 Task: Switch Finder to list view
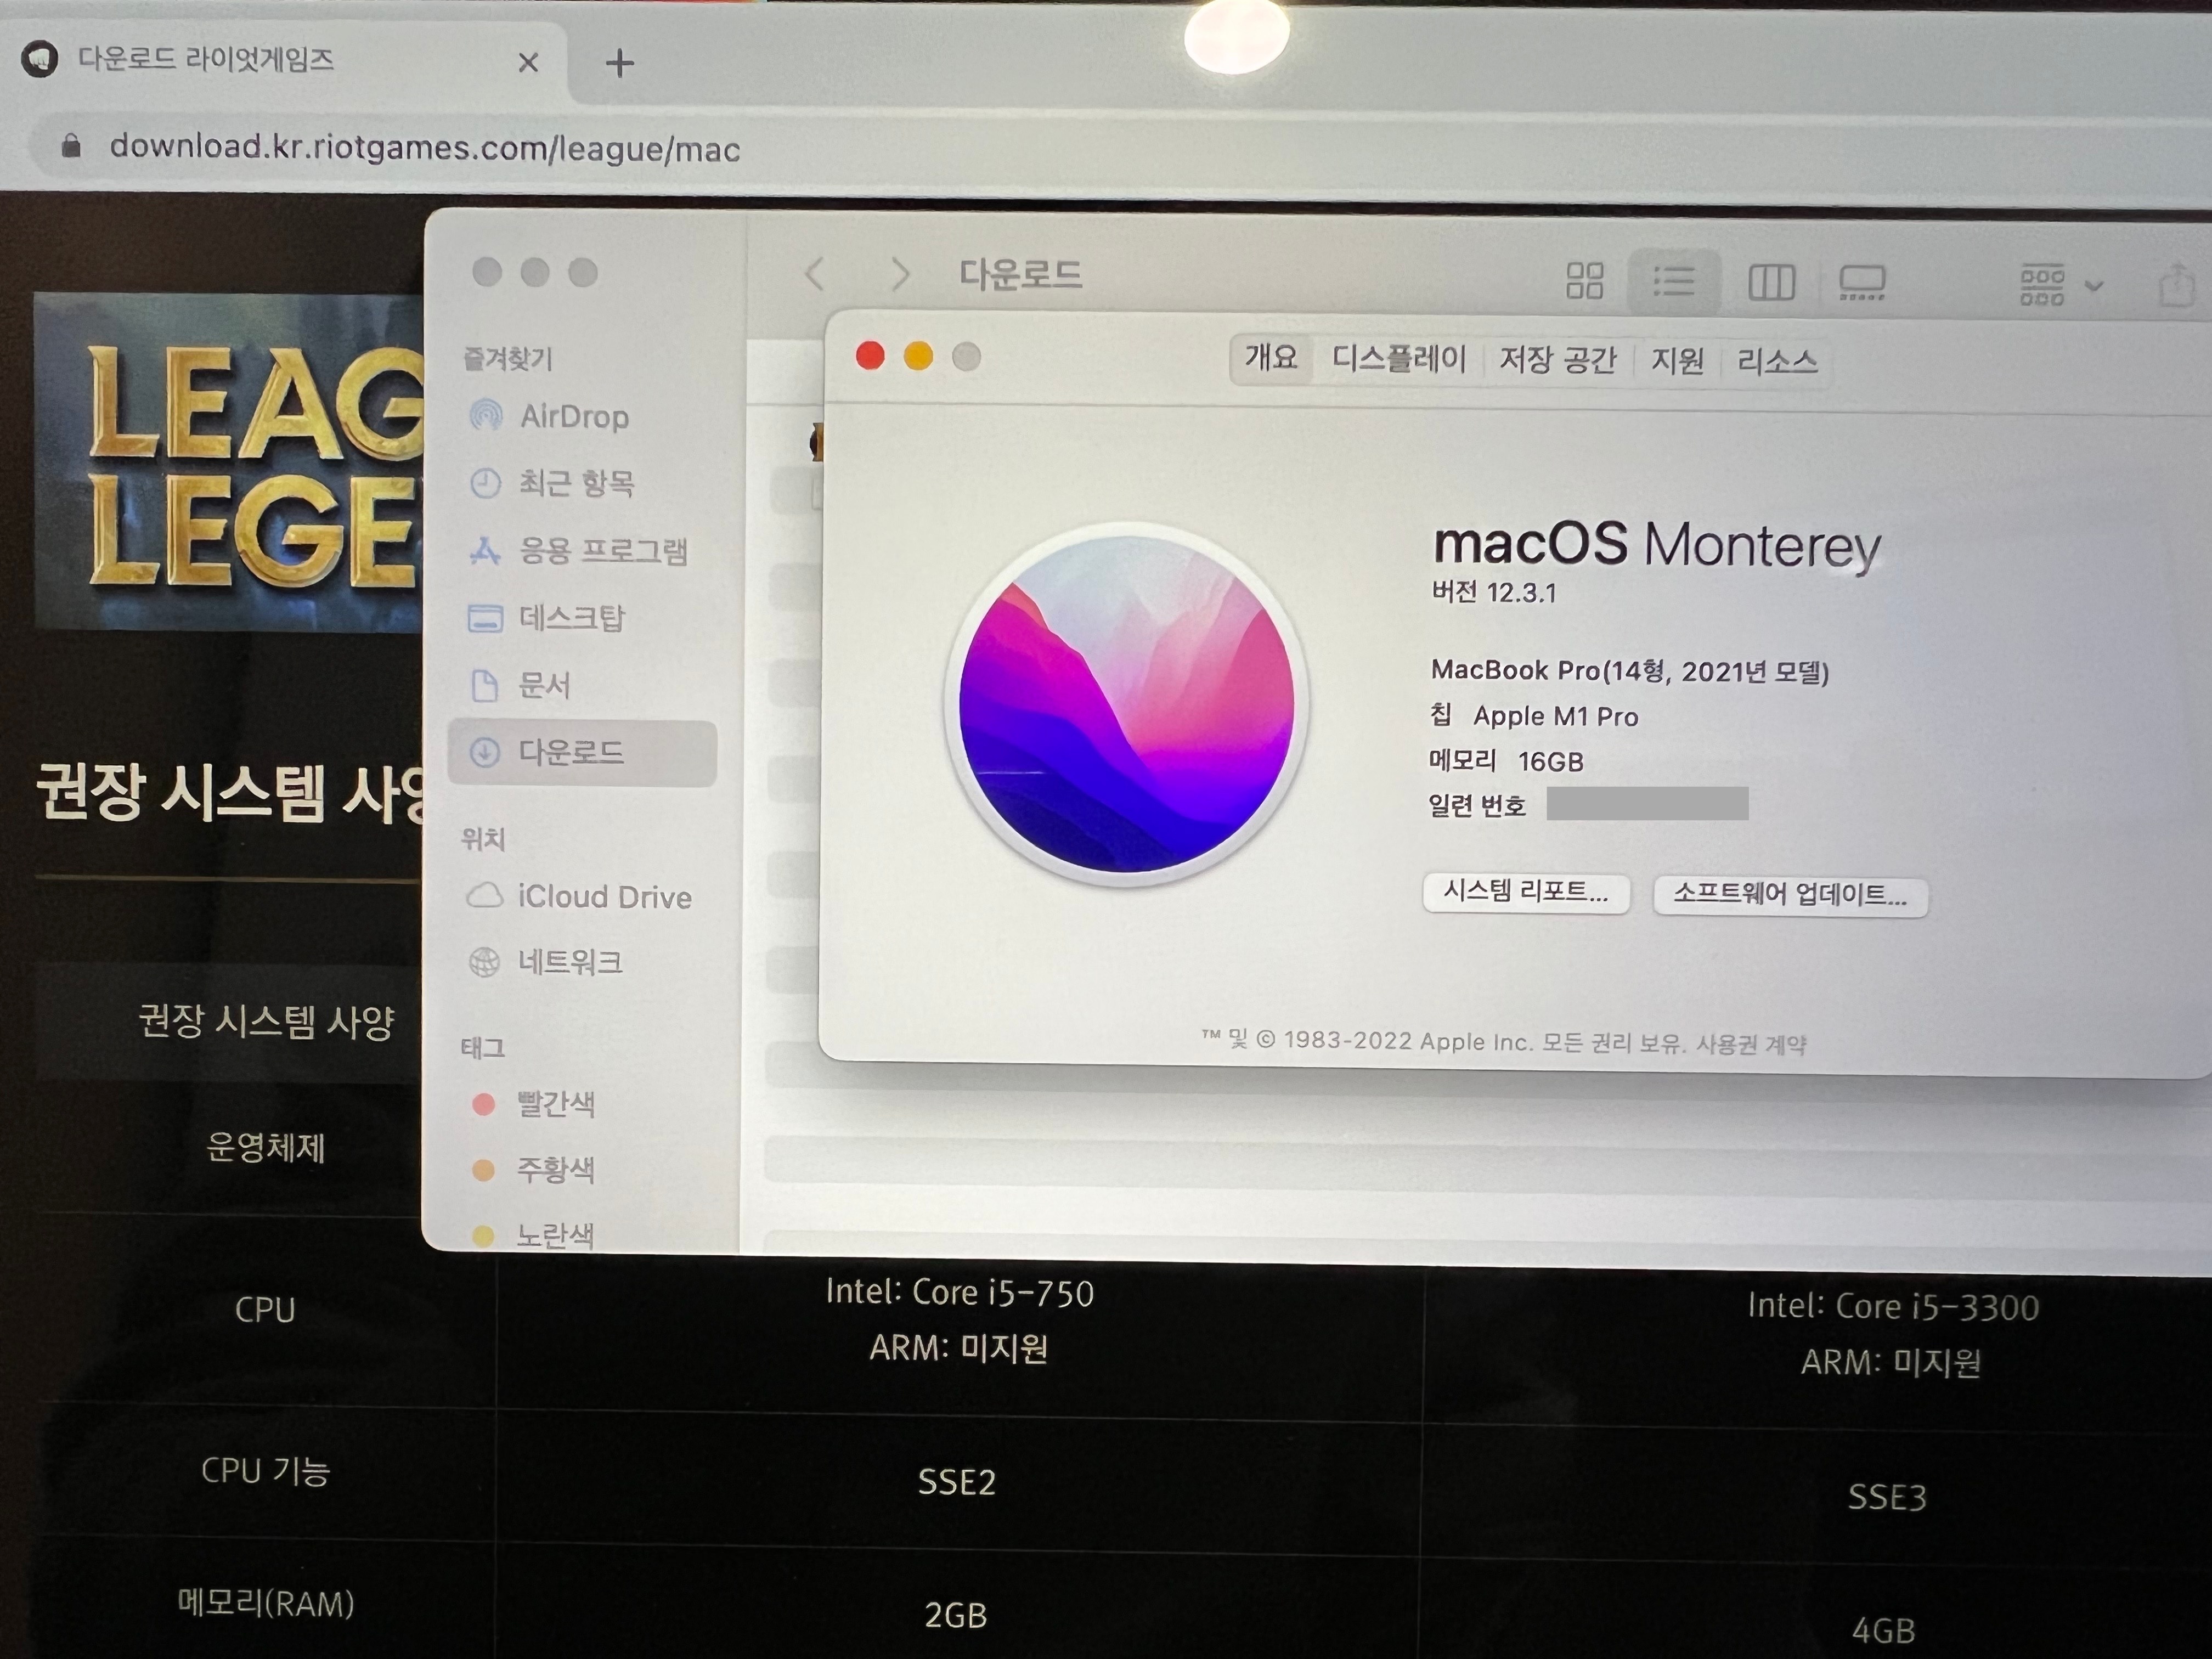1674,281
